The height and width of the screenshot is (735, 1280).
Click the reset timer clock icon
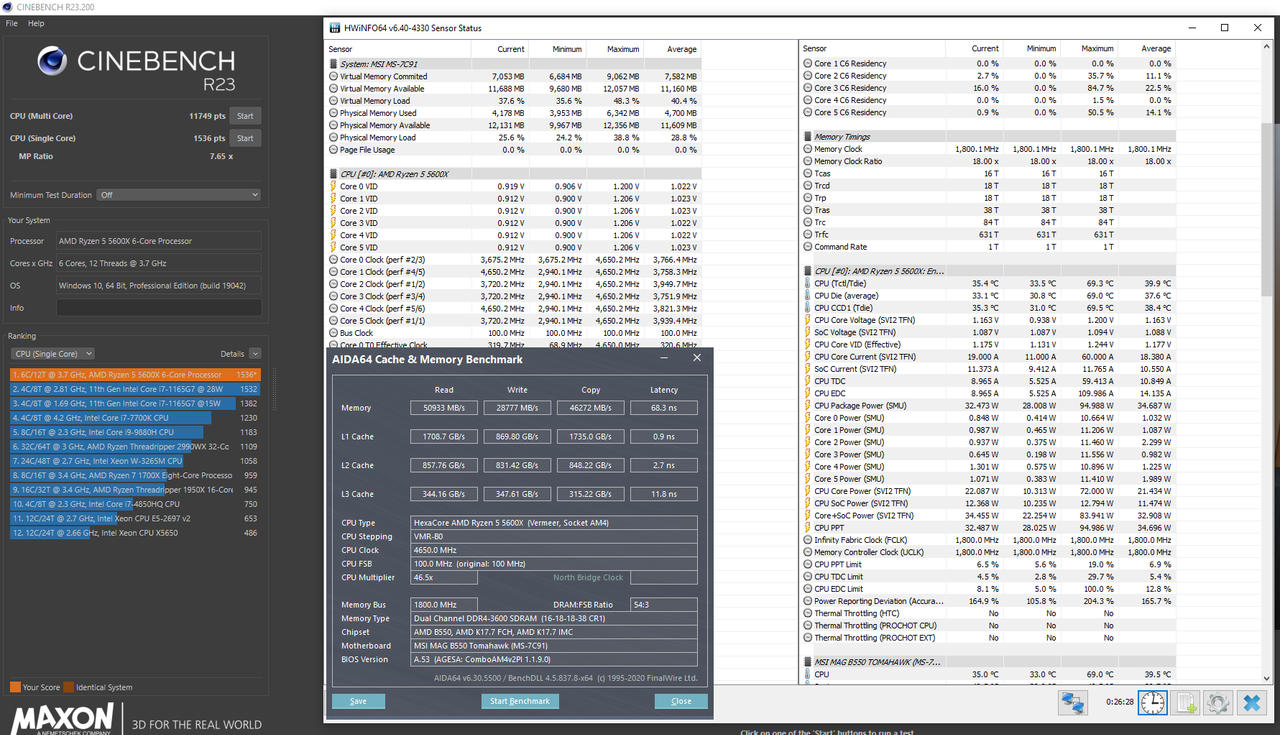1153,702
